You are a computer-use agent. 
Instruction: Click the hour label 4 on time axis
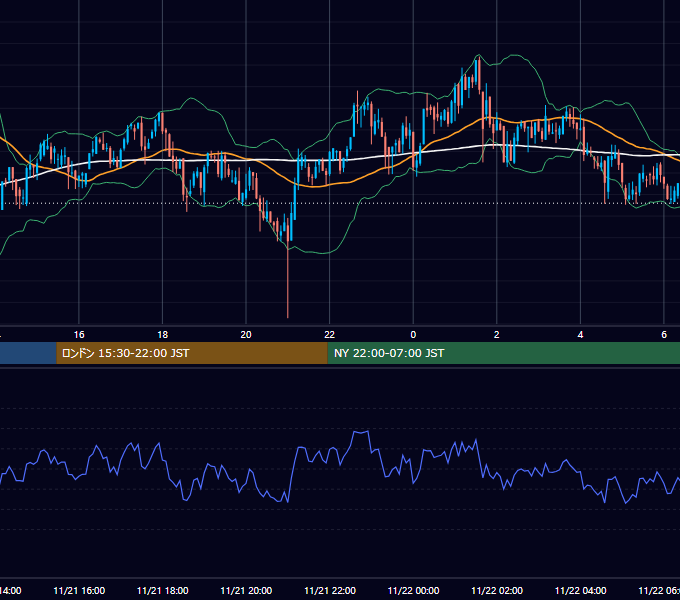point(580,335)
